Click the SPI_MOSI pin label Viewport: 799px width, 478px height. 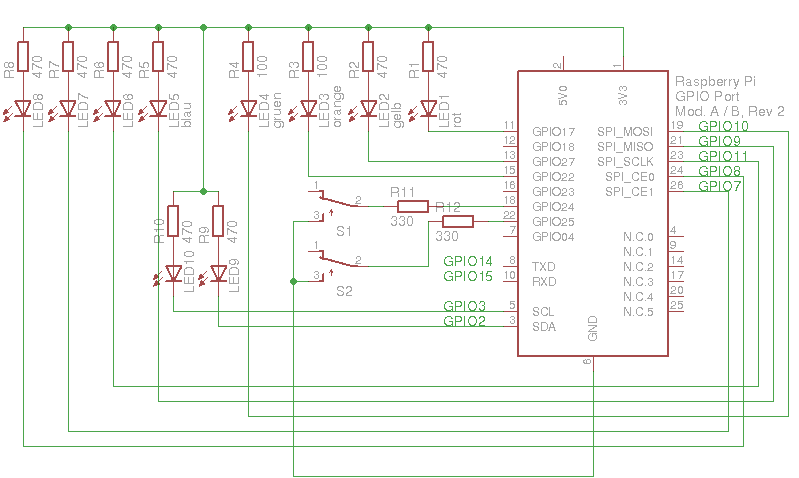625,131
